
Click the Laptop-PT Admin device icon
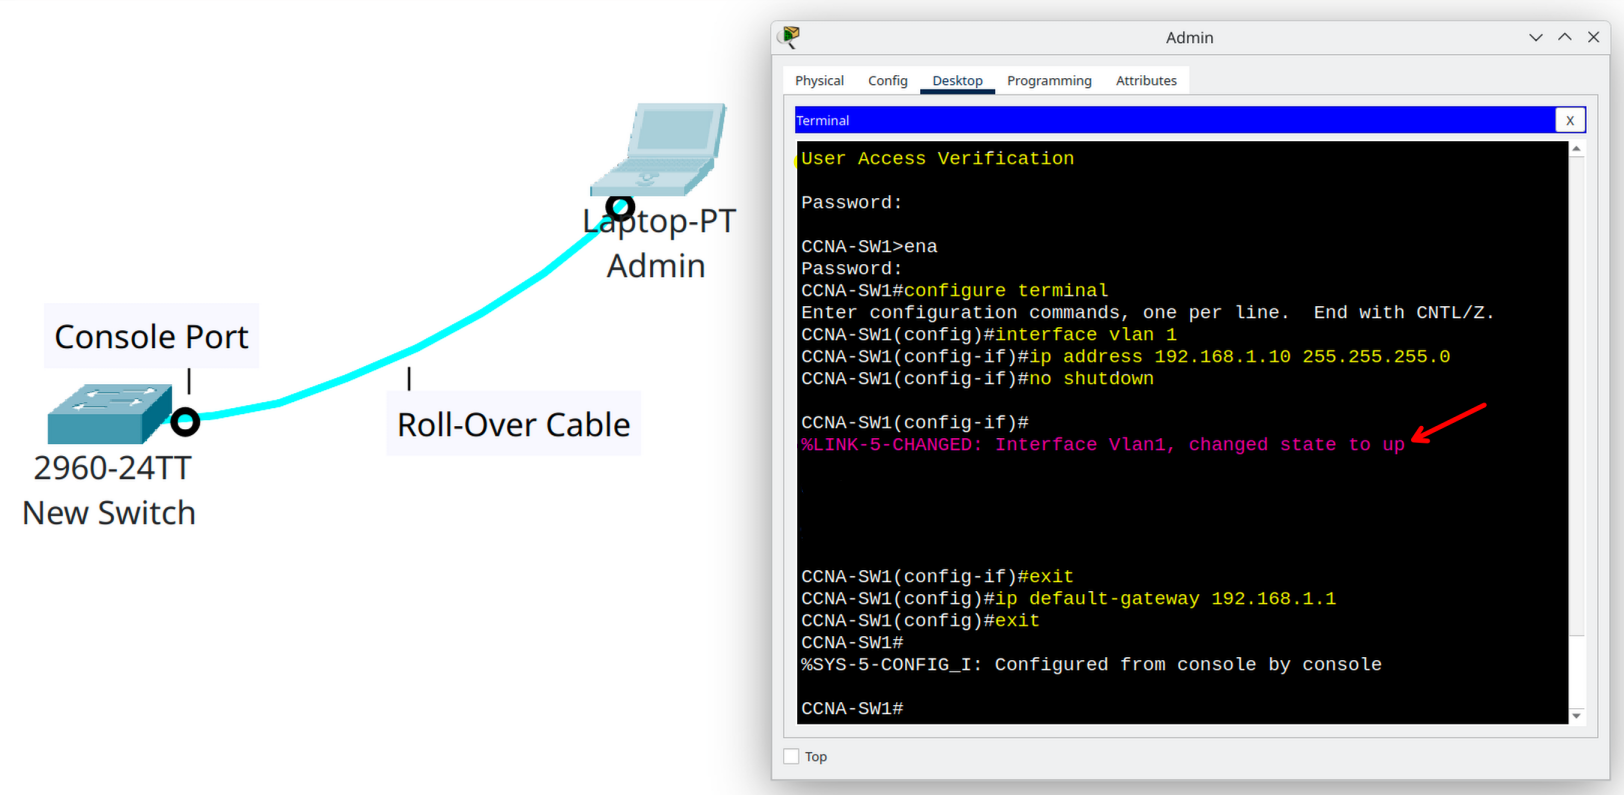[x=660, y=148]
